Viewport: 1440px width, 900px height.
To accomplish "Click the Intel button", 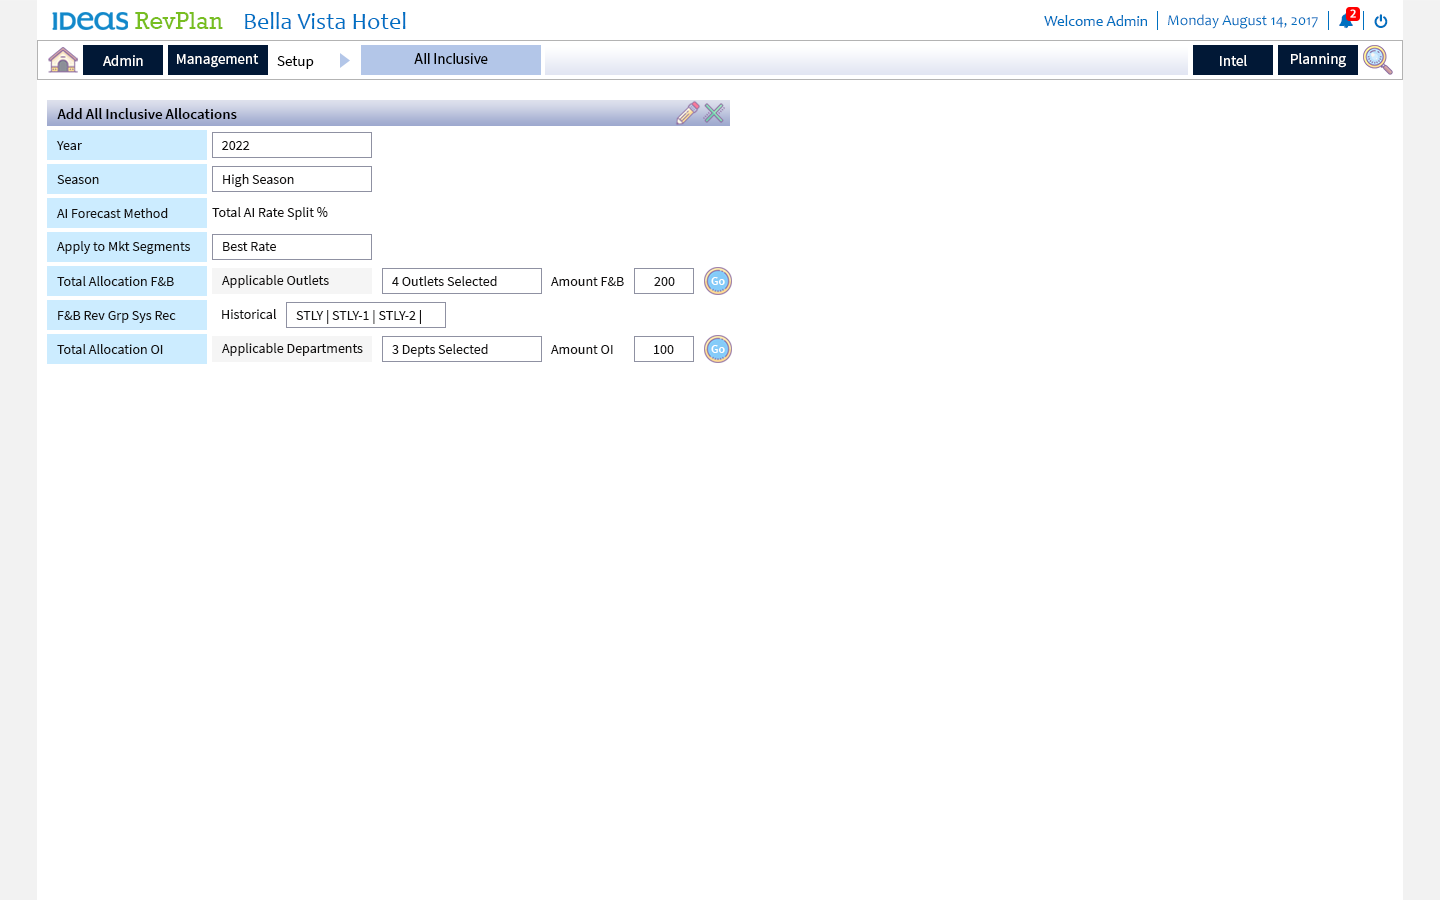I will pos(1232,60).
